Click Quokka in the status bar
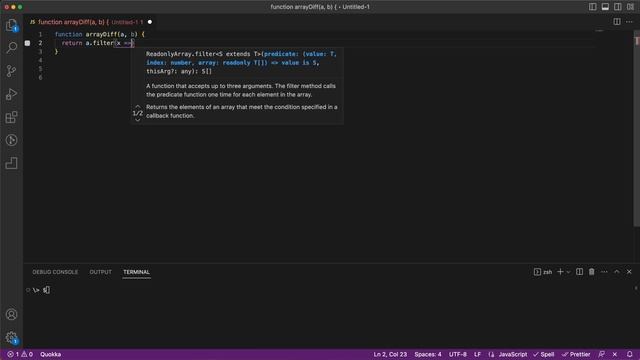This screenshot has height=360, width=640. [51, 354]
